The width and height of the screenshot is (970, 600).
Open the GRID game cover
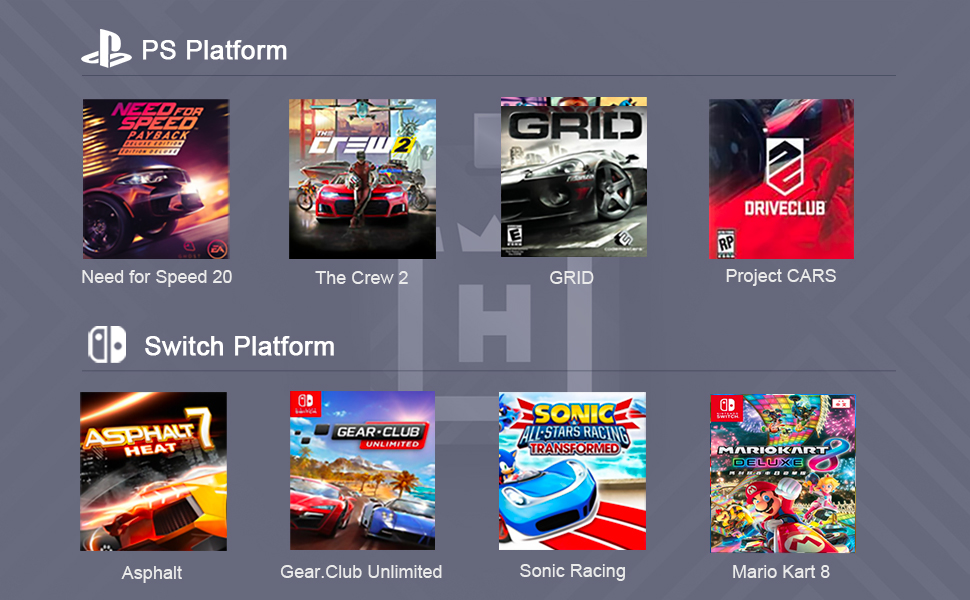pyautogui.click(x=573, y=177)
